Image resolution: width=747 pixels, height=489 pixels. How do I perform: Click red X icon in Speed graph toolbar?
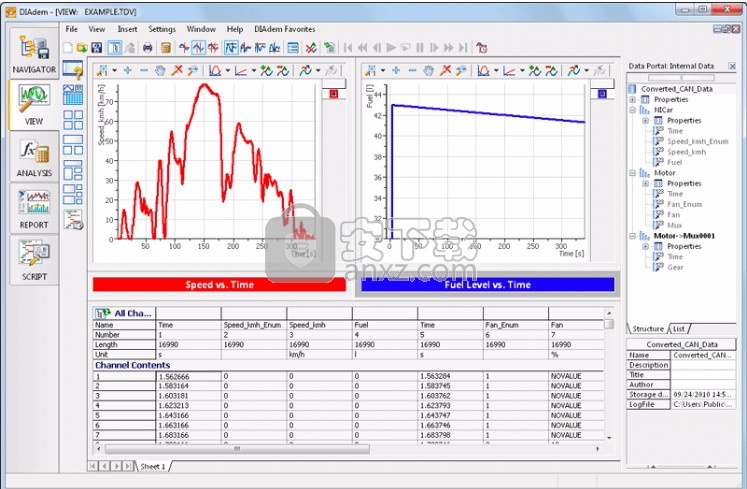coord(177,71)
